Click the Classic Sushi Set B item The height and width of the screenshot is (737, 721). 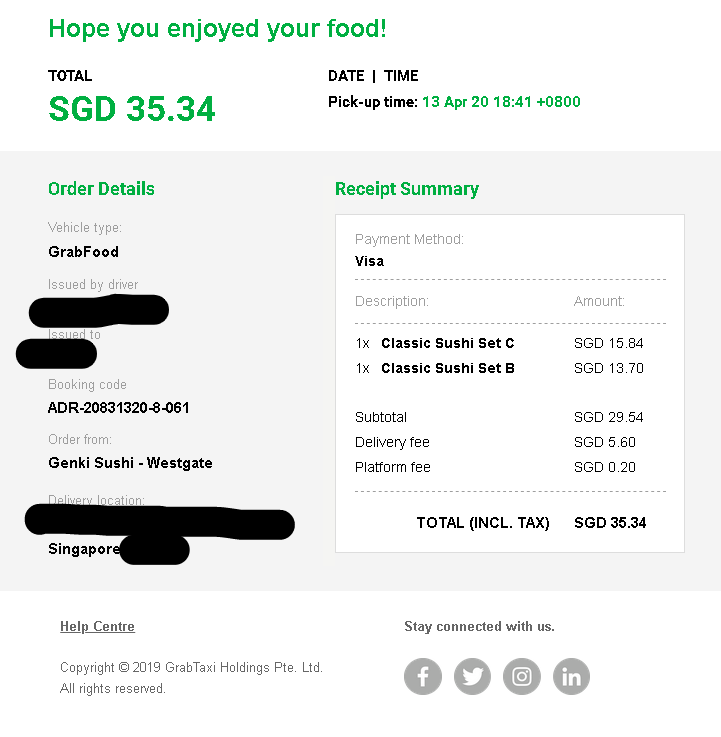(x=447, y=368)
